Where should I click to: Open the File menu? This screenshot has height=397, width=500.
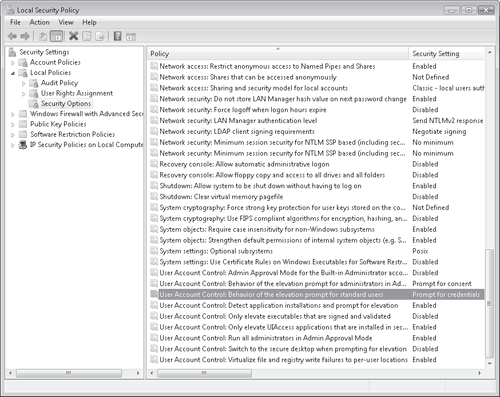[15, 22]
